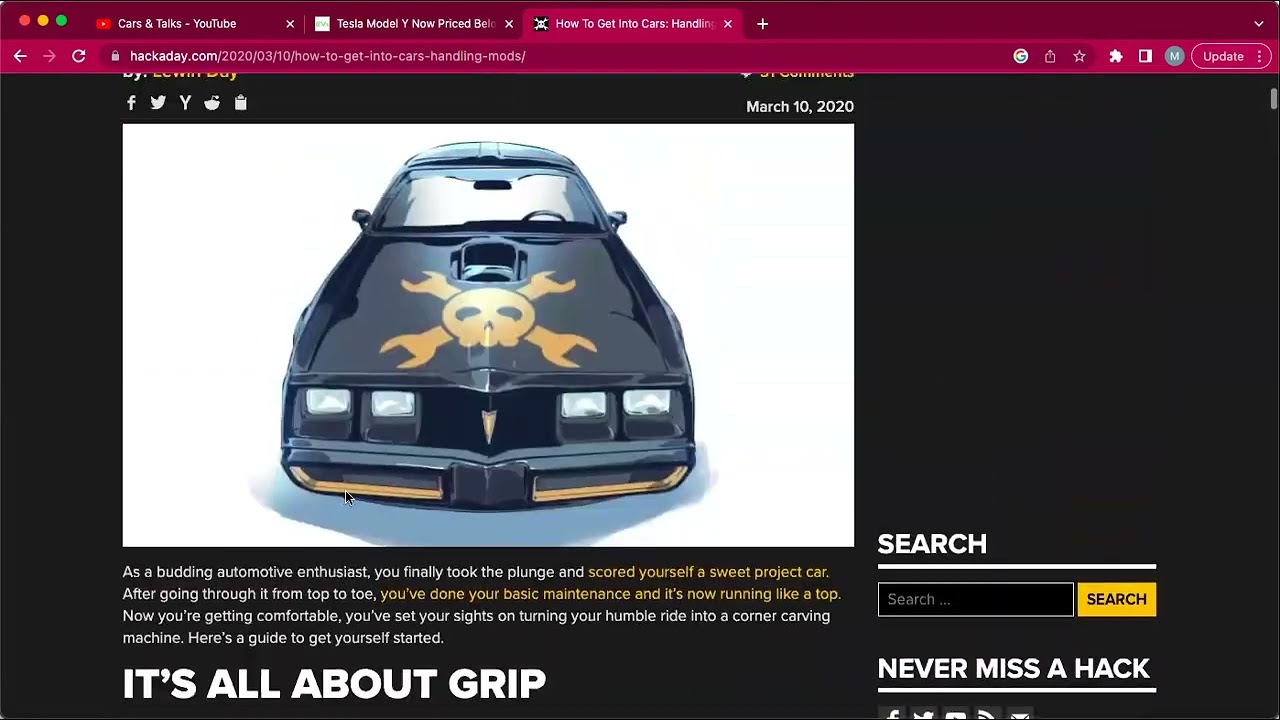View site information via the lock icon
This screenshot has height=720, width=1280.
(116, 56)
